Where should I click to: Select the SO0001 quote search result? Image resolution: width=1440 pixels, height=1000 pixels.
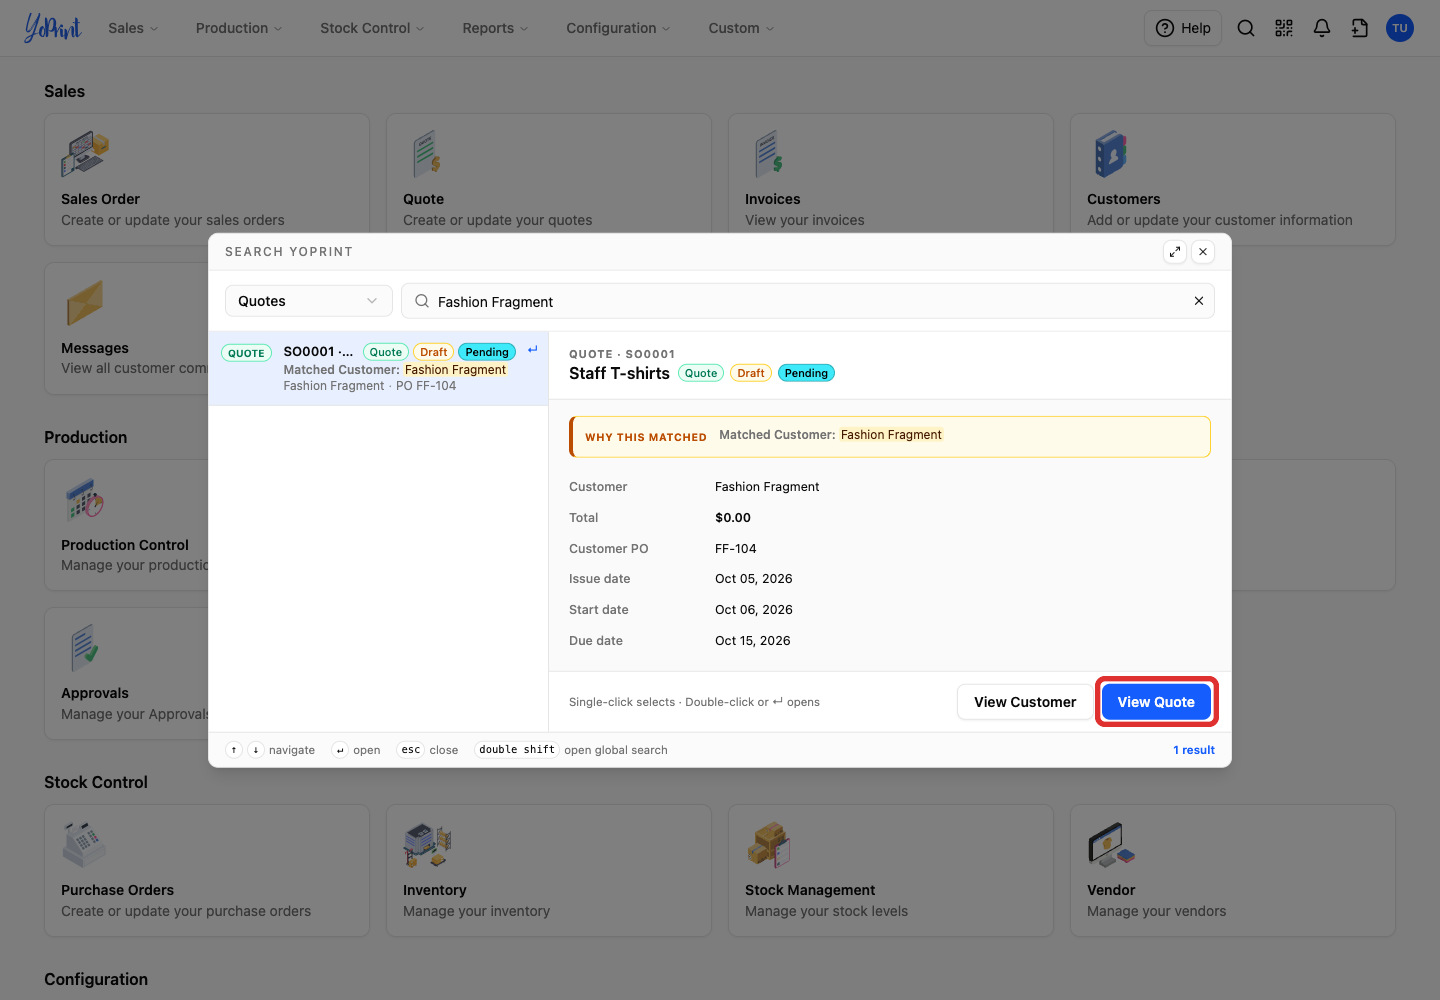point(378,368)
